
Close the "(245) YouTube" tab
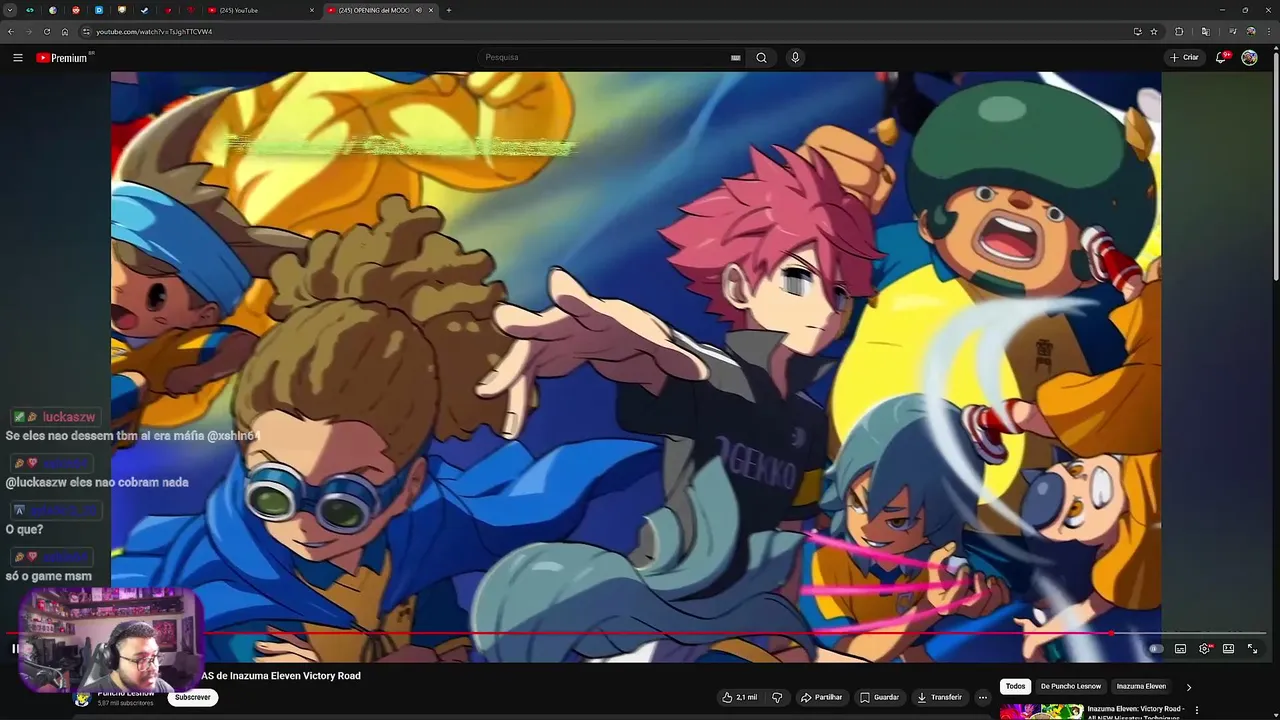tap(312, 10)
